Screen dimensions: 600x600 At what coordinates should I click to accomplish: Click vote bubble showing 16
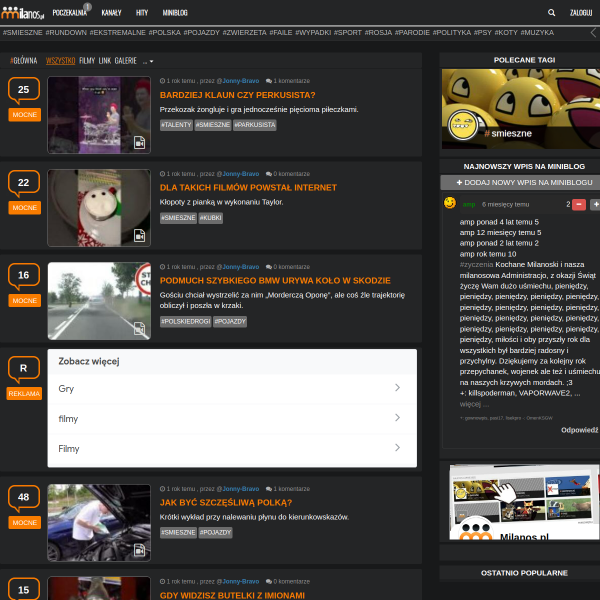pyautogui.click(x=24, y=276)
